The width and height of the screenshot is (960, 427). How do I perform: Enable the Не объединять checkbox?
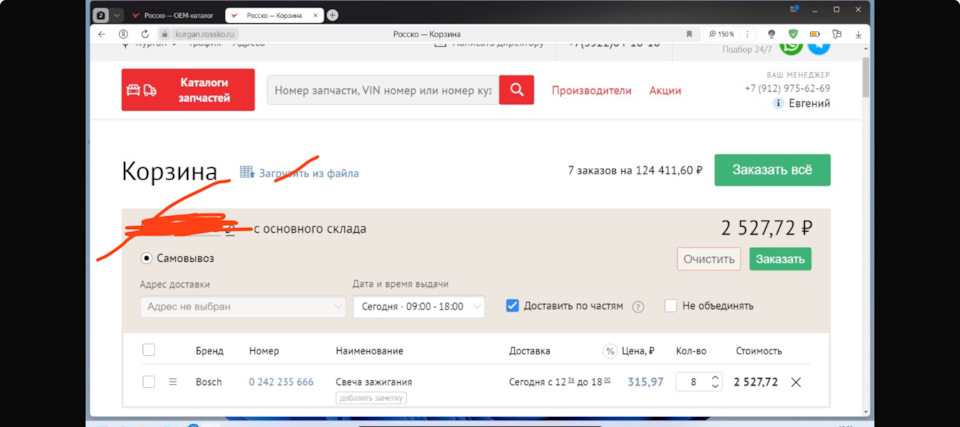click(671, 306)
